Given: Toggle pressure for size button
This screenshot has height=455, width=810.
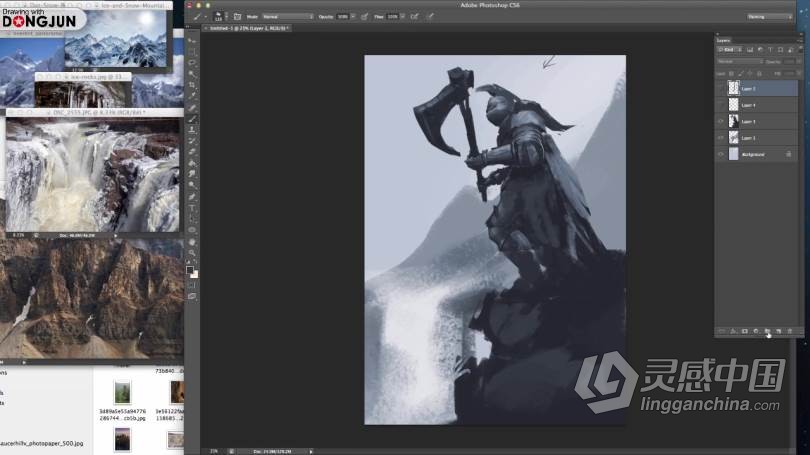Looking at the screenshot, I should coord(430,17).
